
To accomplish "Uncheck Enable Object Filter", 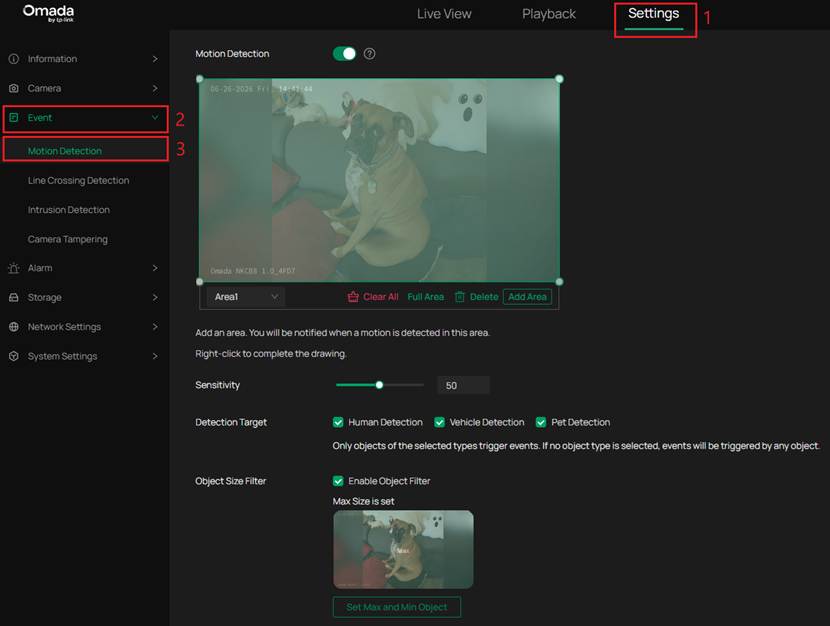I will 338,481.
